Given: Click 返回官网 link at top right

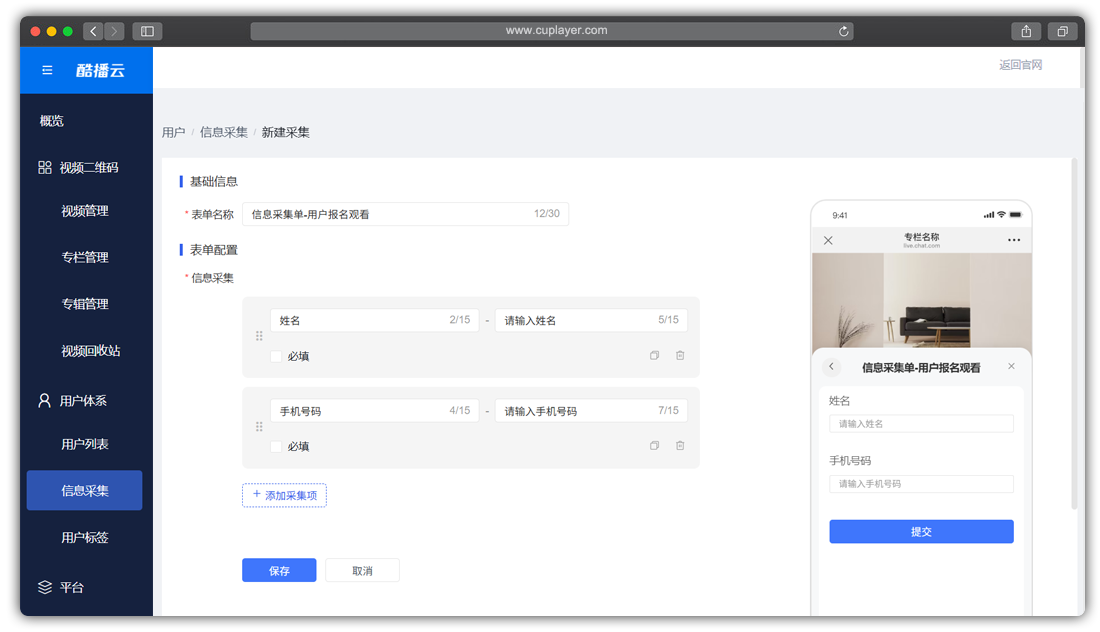Looking at the screenshot, I should click(x=1020, y=65).
